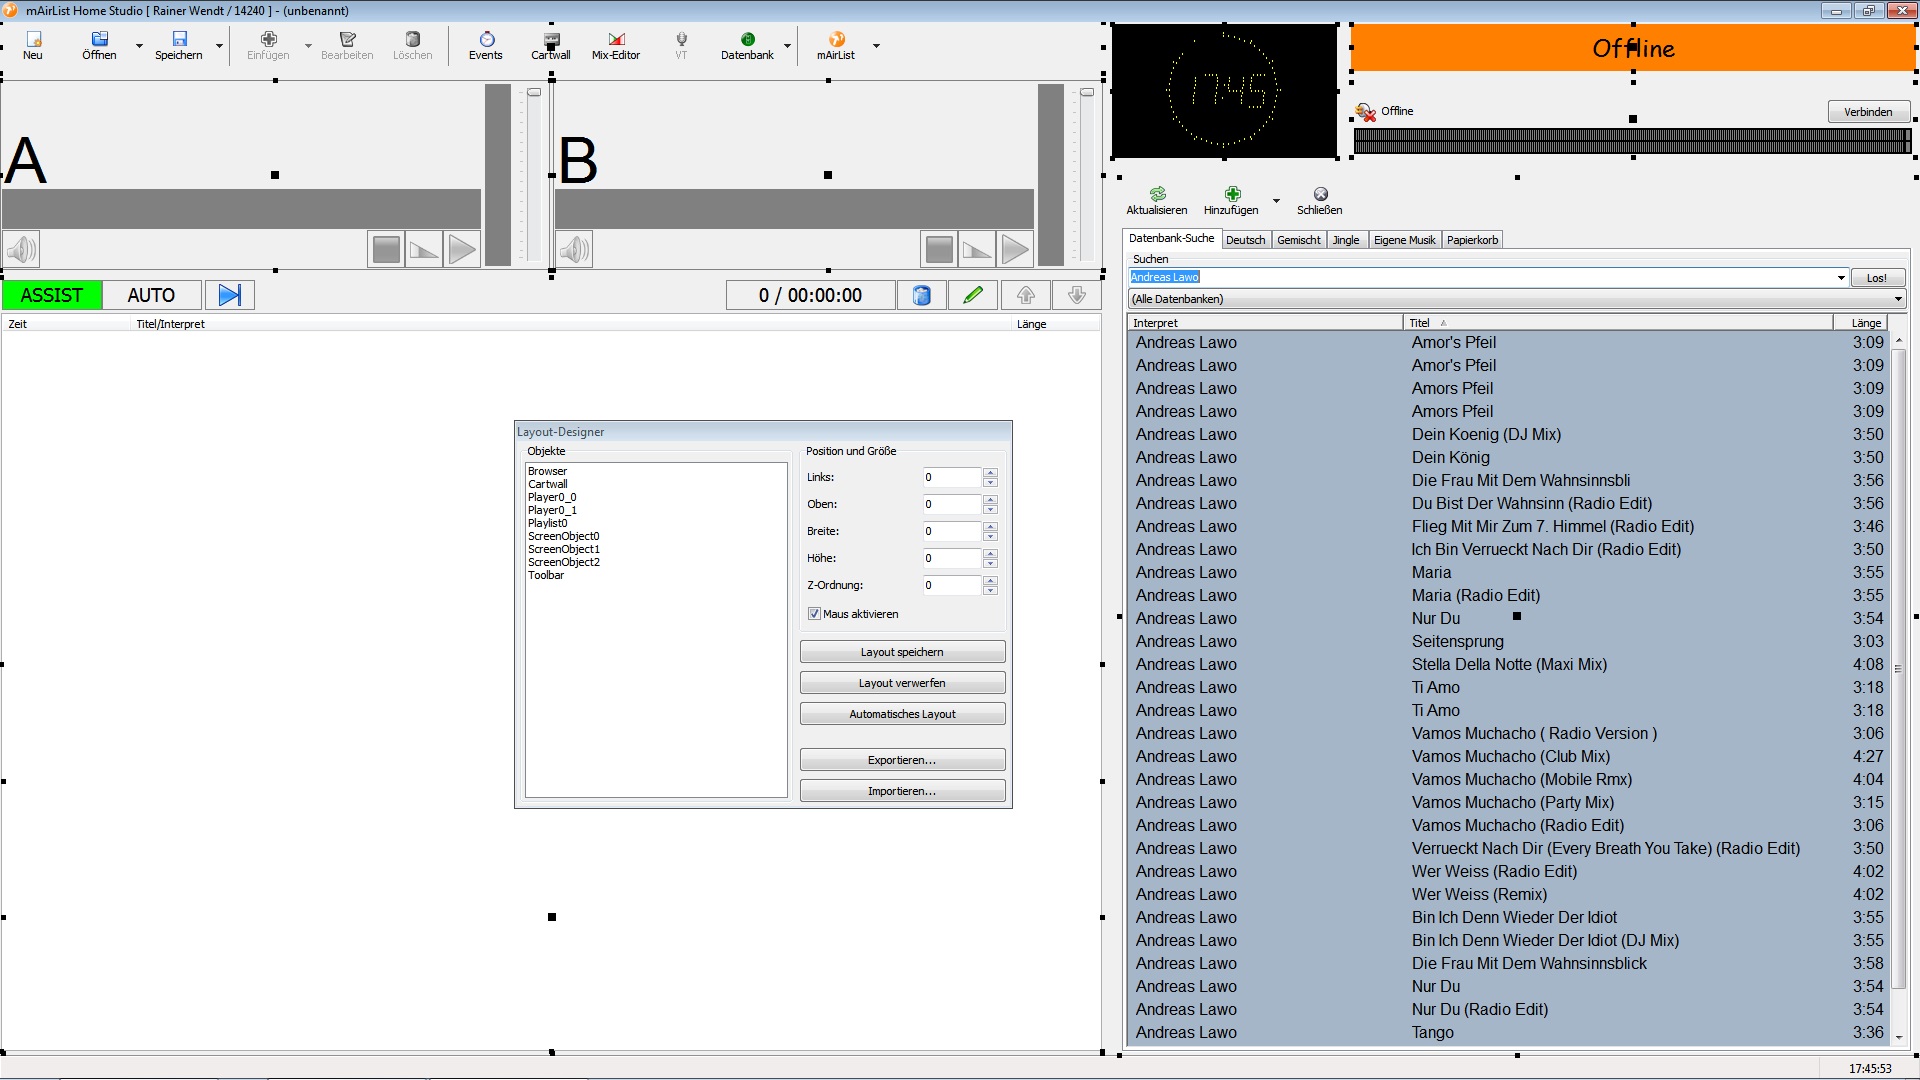Switch to the Jingle tab

[1346, 240]
